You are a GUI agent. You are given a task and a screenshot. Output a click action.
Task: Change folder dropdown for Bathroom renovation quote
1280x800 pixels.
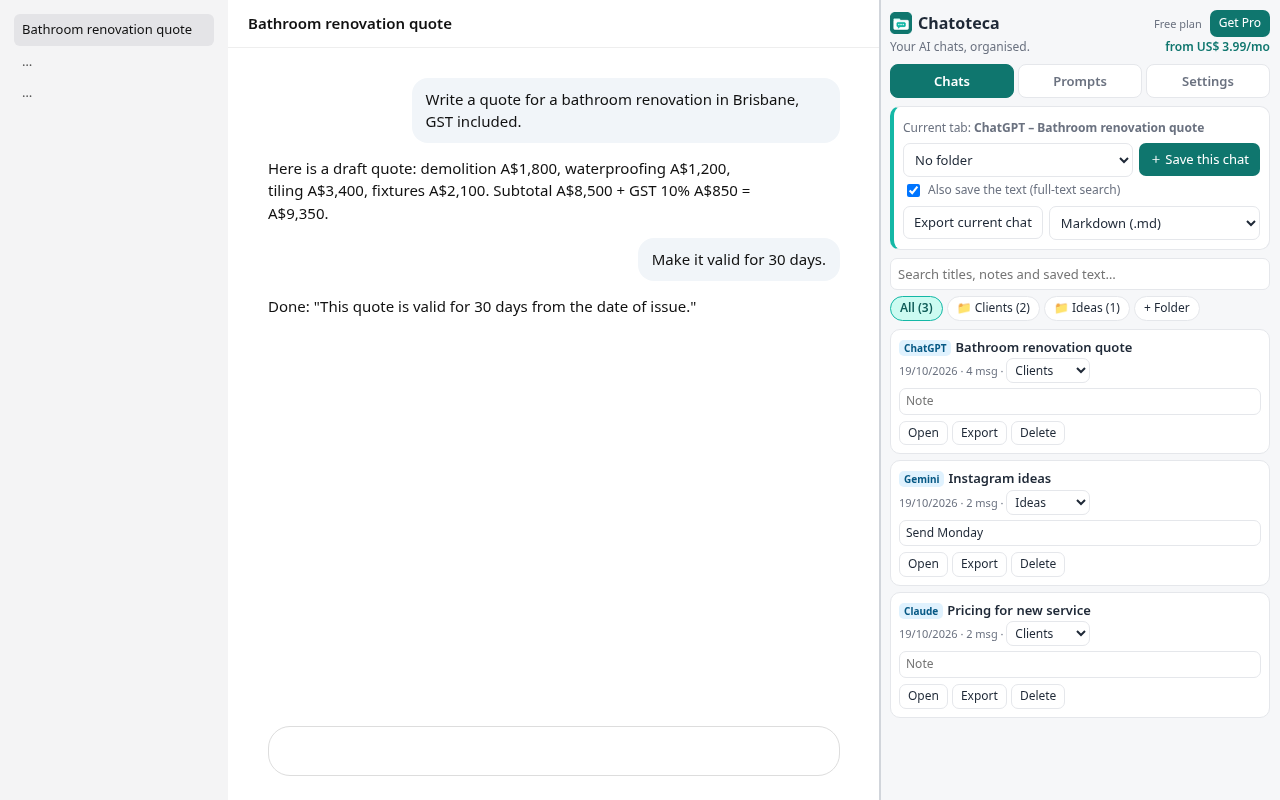[x=1048, y=371]
